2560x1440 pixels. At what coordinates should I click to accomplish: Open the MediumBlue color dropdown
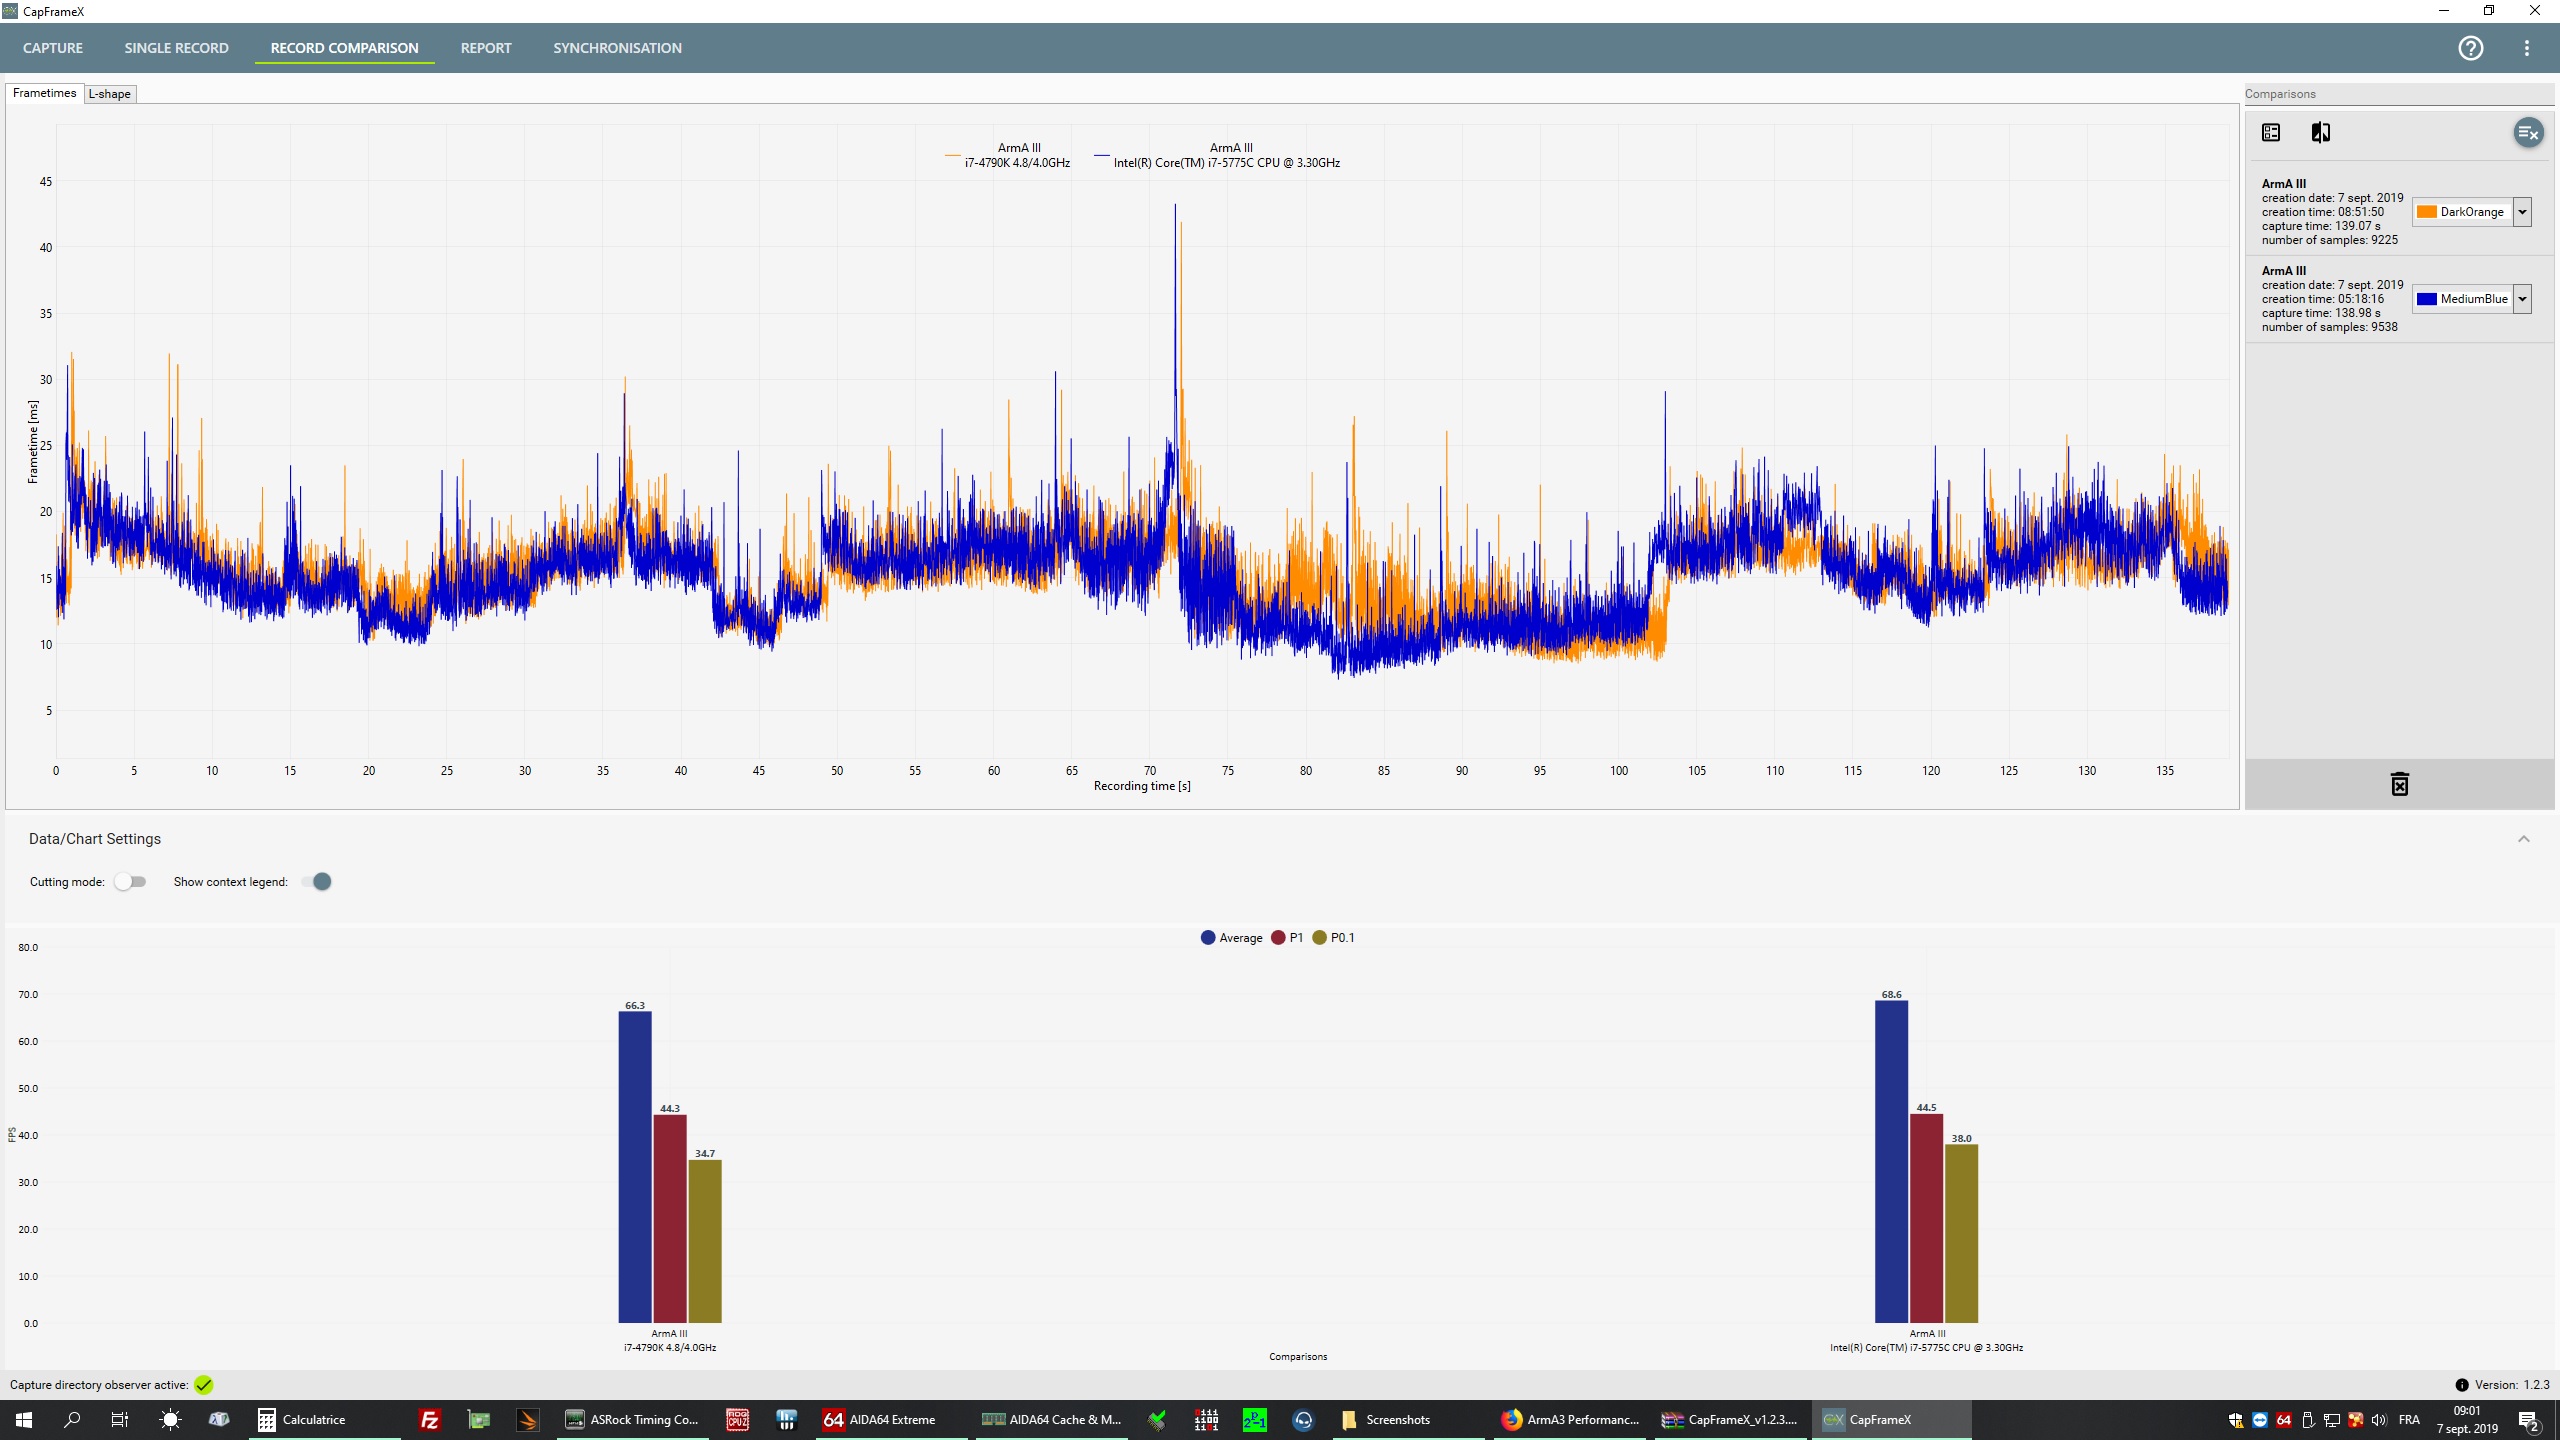(2522, 299)
